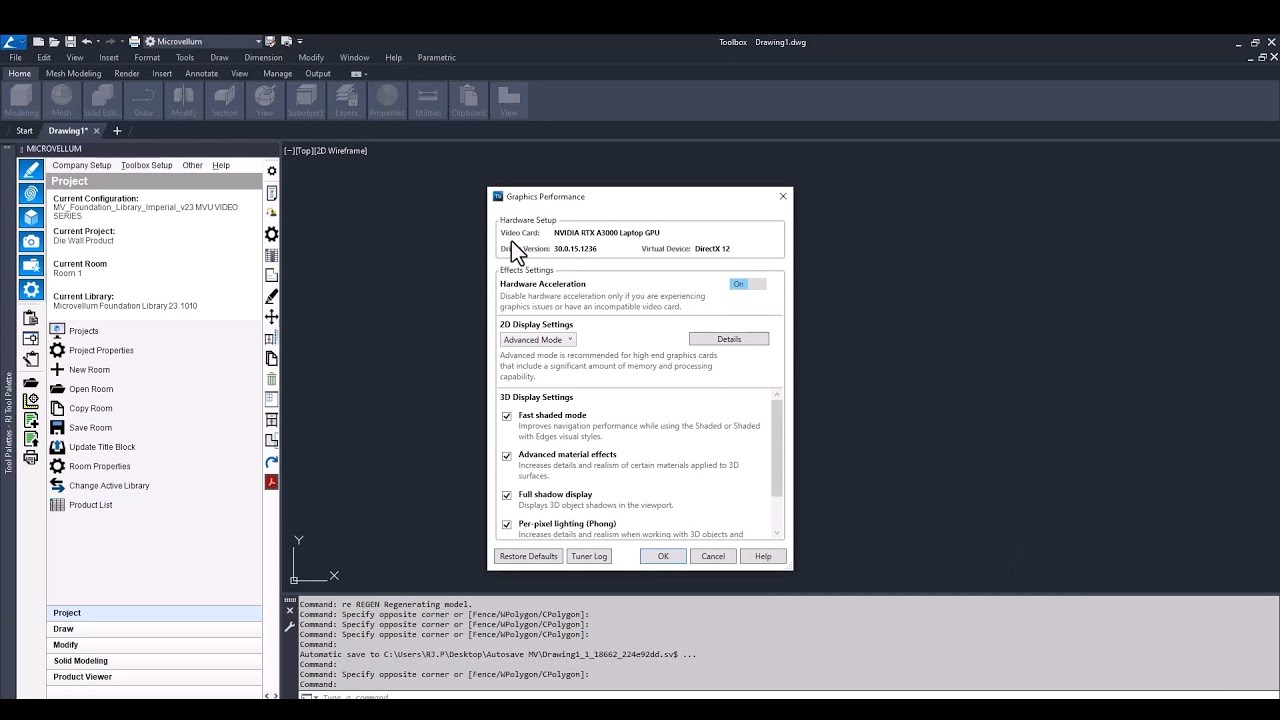1280x720 pixels.
Task: Click OK in Graphics Performance dialog
Action: tap(663, 556)
